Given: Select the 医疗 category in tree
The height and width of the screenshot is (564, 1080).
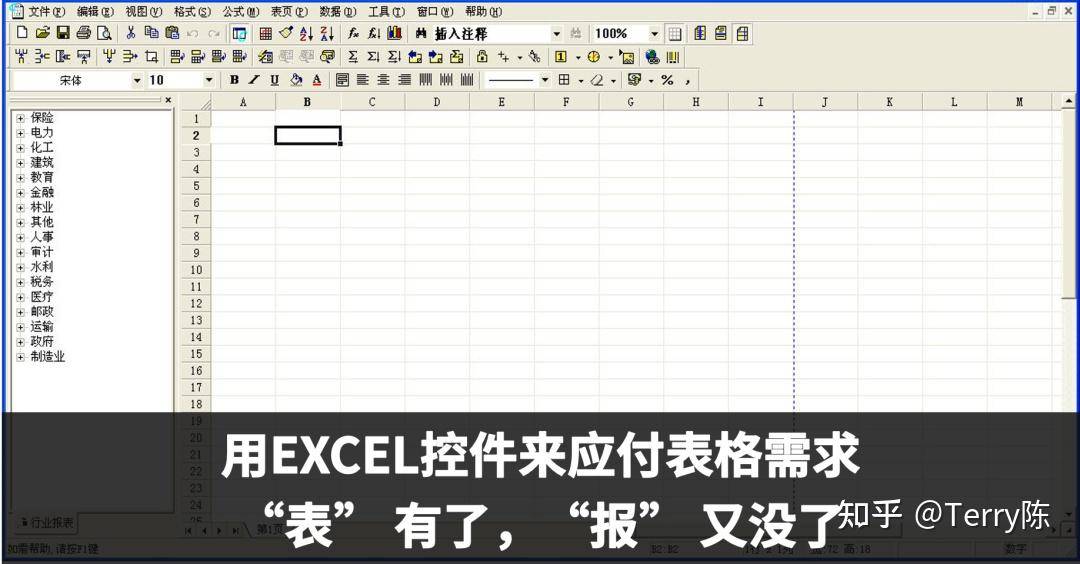Looking at the screenshot, I should [41, 297].
